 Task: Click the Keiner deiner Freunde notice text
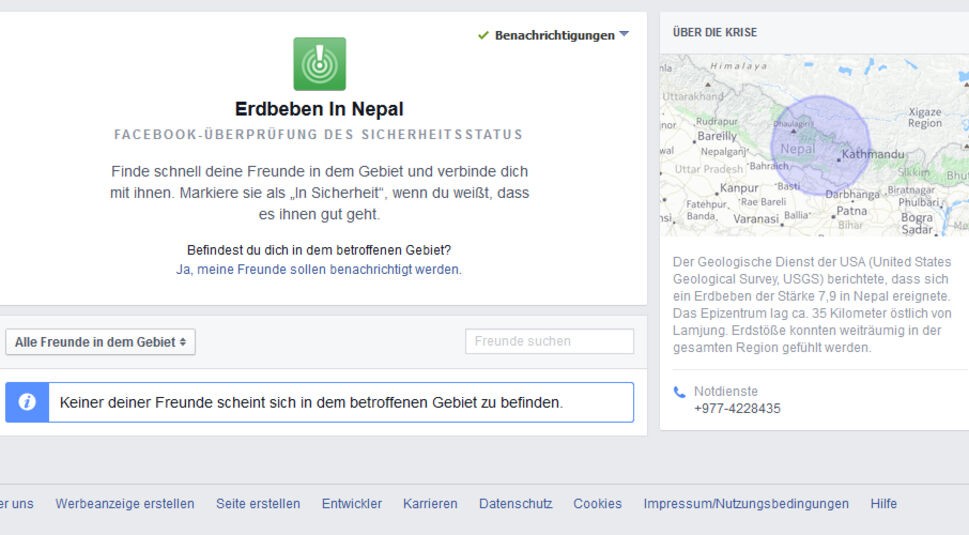pos(311,403)
